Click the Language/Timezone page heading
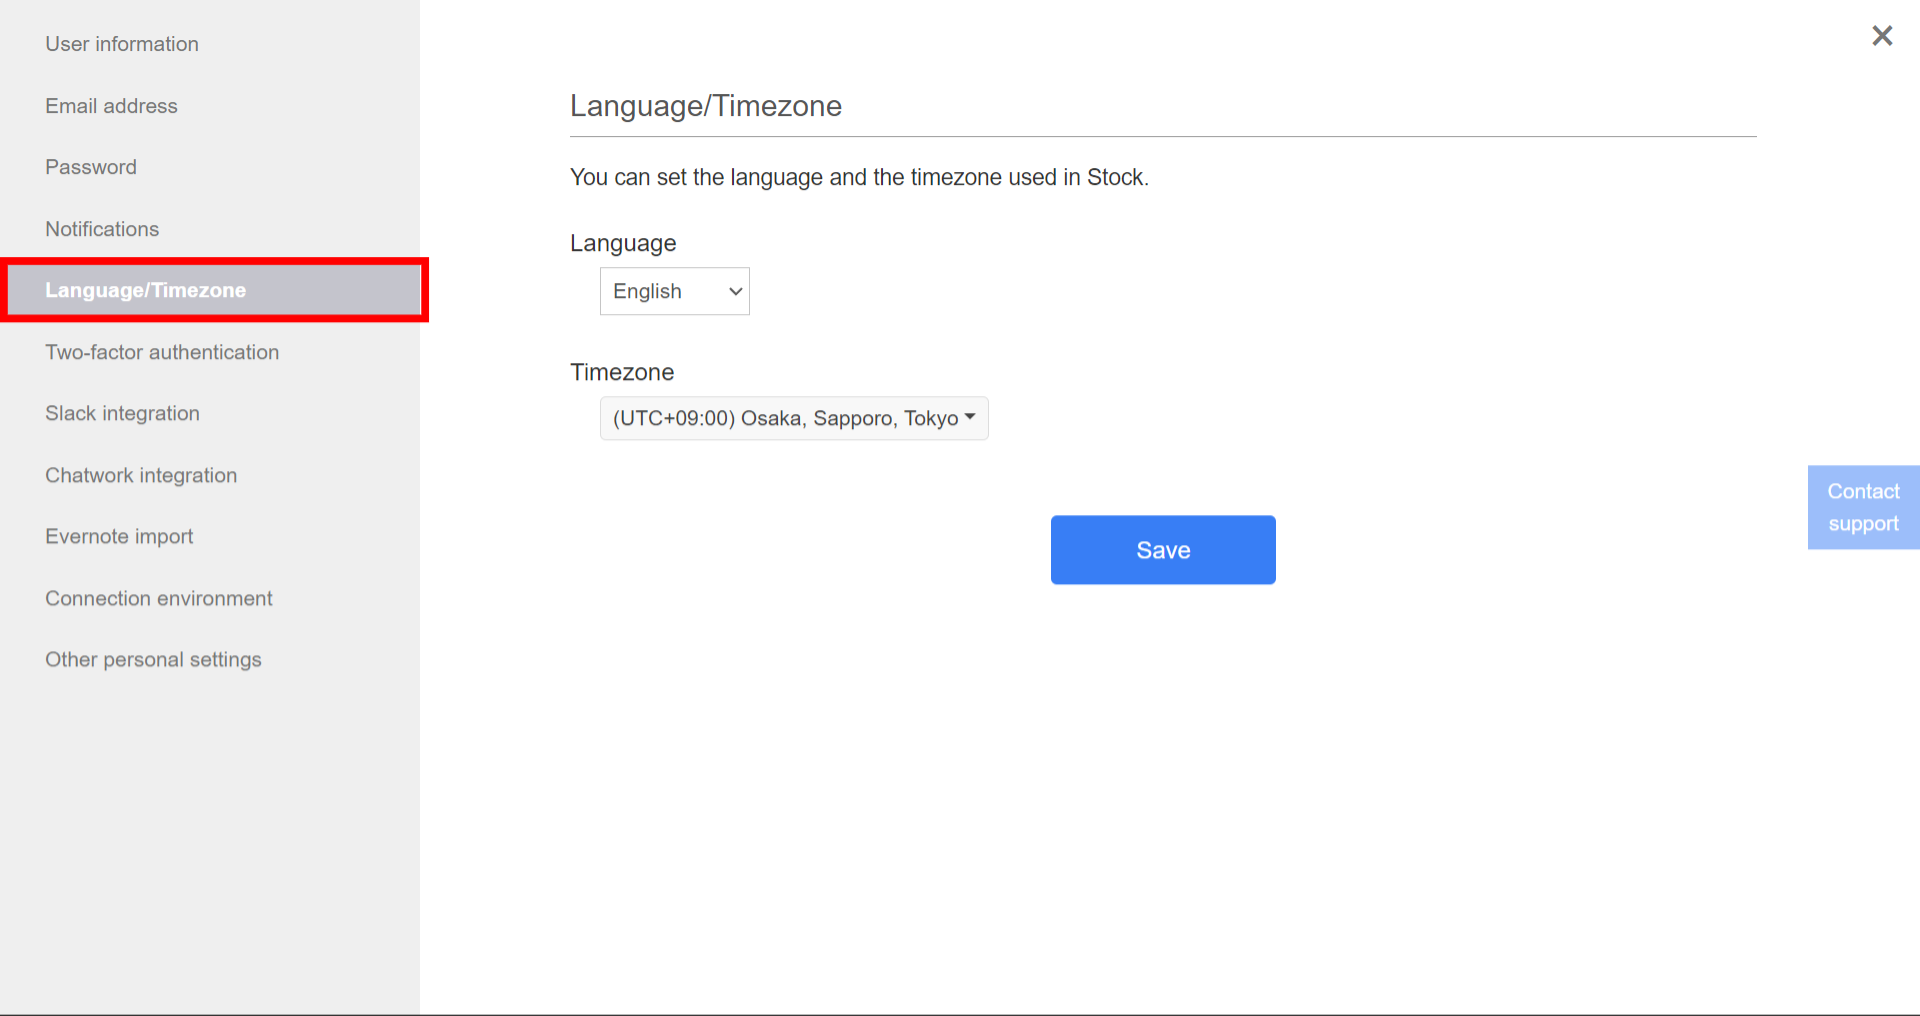 point(705,106)
